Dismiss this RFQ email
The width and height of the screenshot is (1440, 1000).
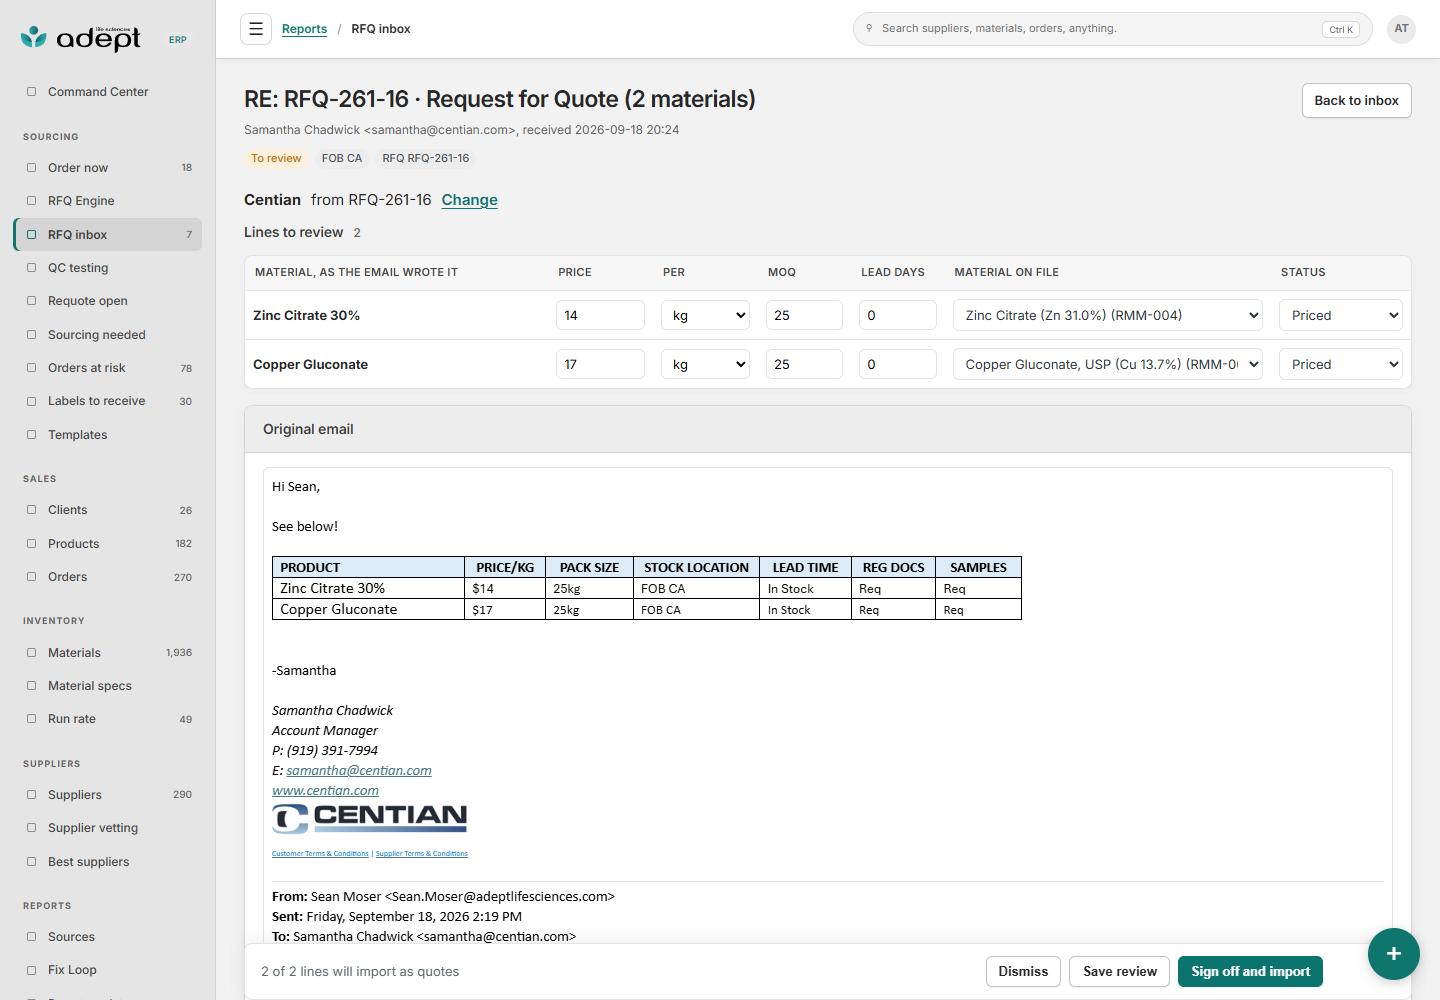[x=1023, y=971]
